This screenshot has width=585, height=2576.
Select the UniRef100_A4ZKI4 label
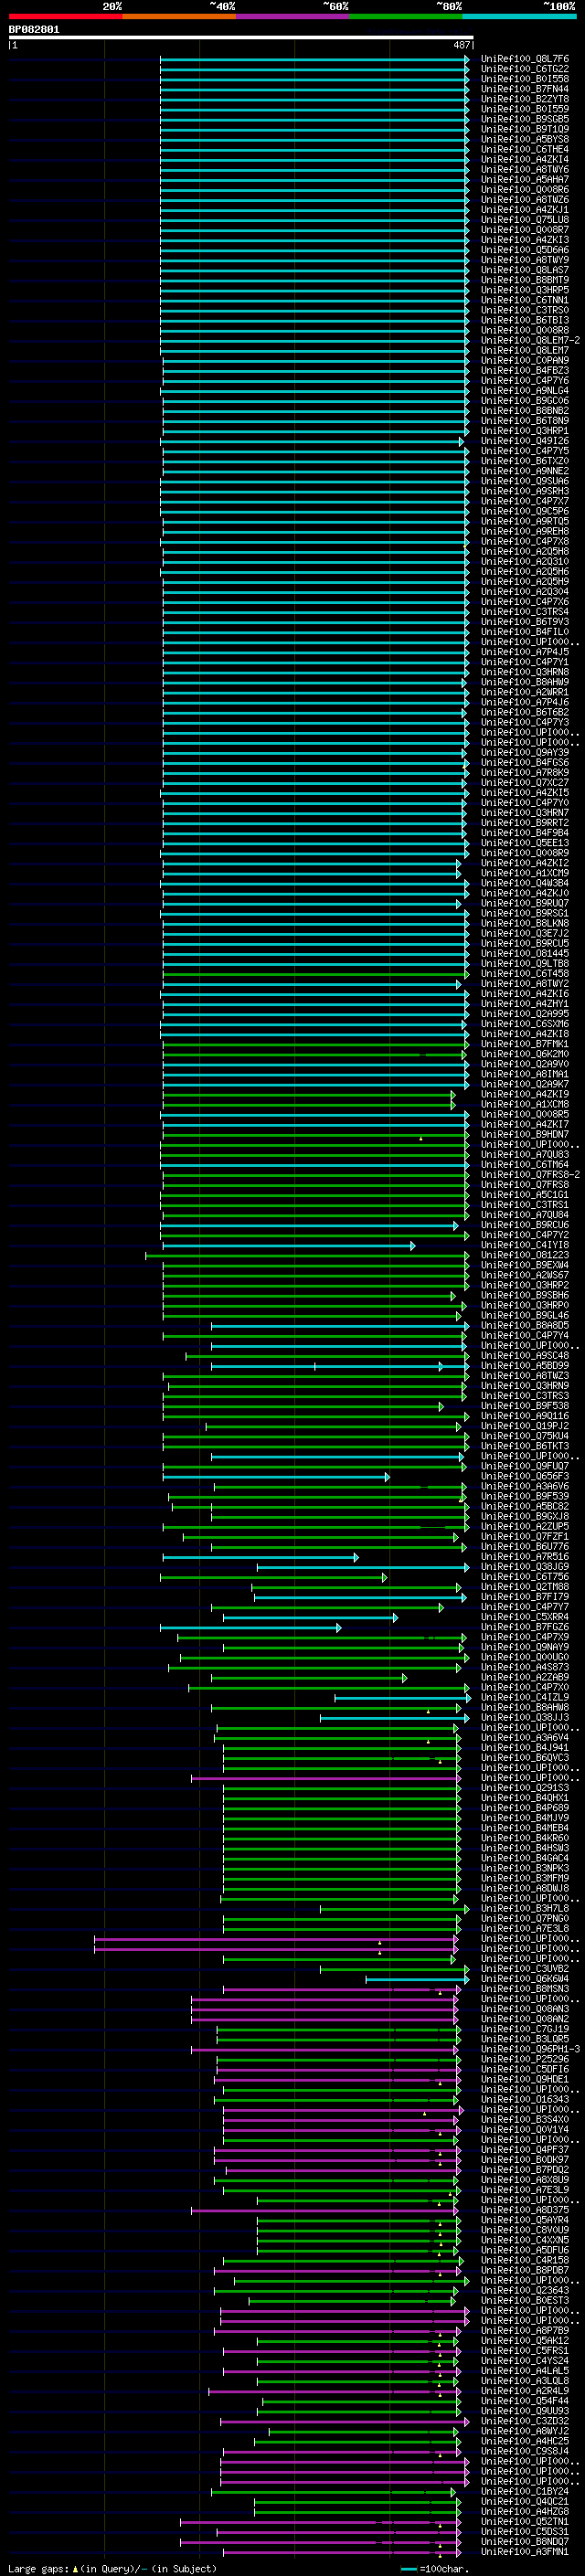coord(525,160)
